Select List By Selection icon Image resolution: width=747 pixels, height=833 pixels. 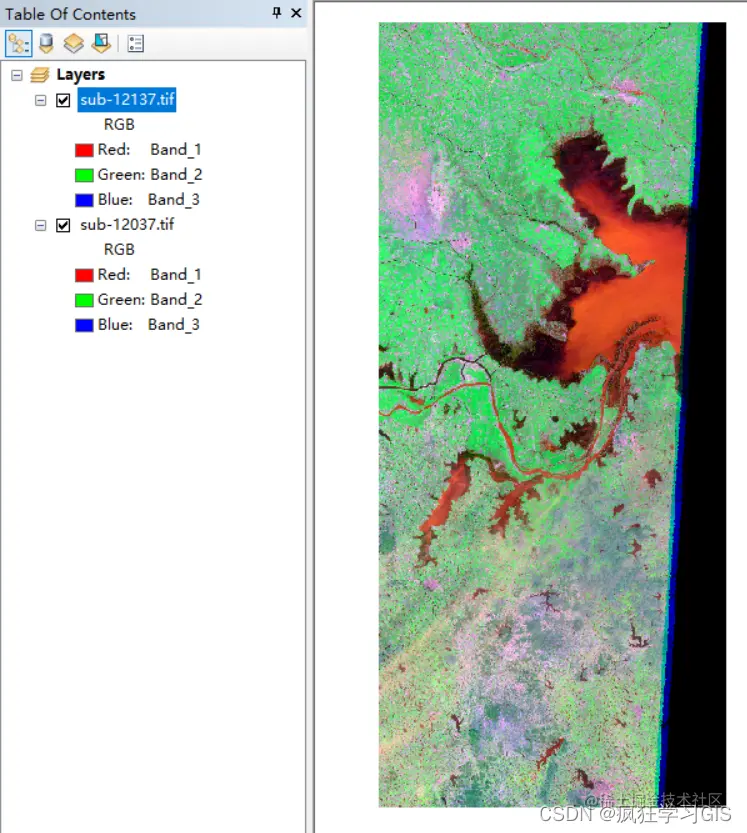[101, 44]
